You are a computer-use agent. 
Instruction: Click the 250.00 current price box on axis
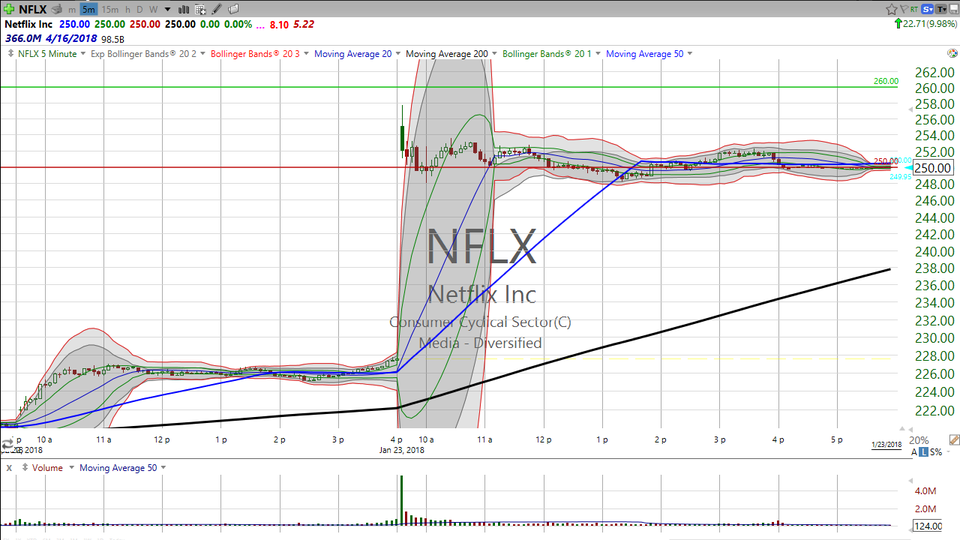tap(933, 168)
